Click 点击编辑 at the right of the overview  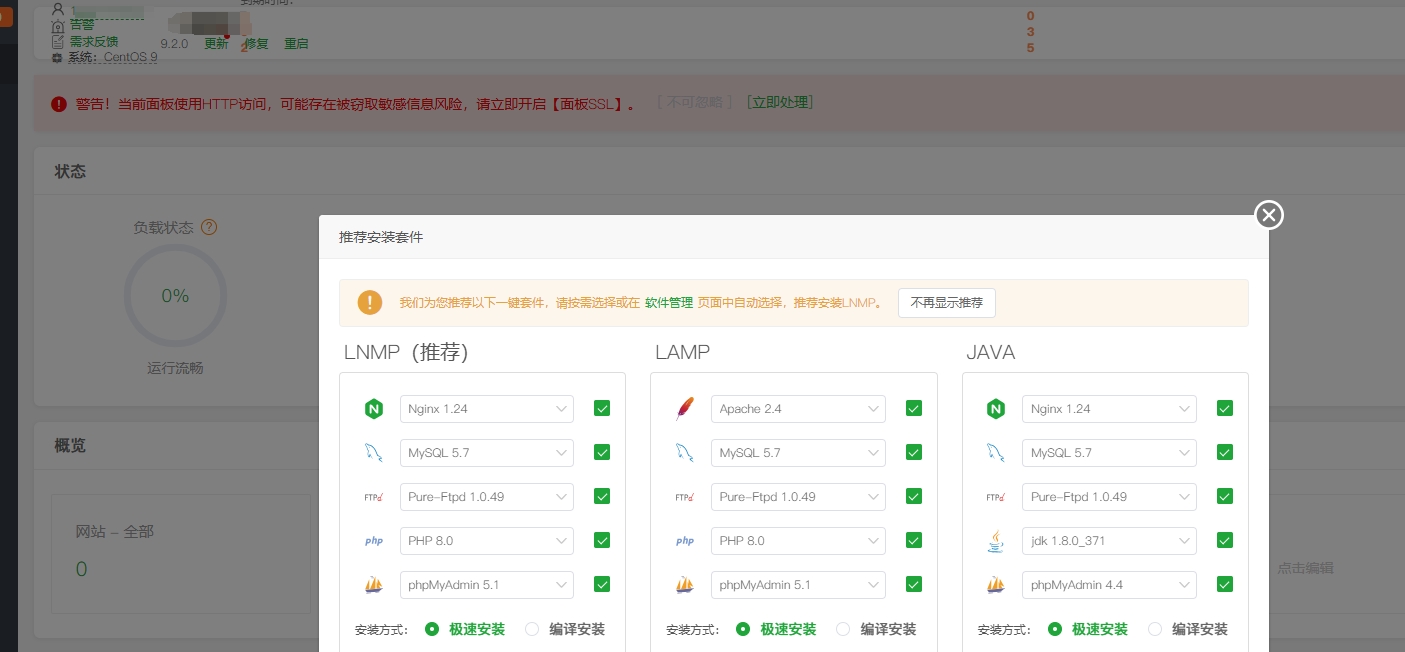click(x=1305, y=567)
